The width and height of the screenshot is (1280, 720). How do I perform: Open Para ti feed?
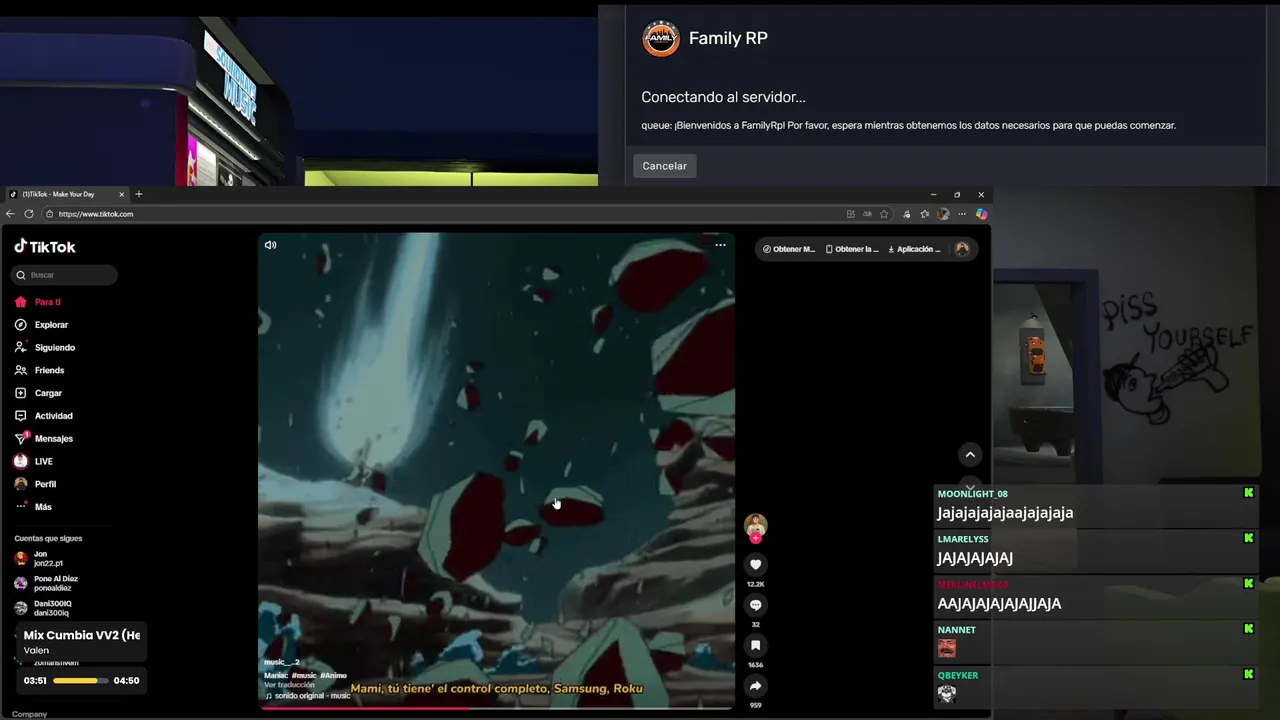pyautogui.click(x=38, y=302)
